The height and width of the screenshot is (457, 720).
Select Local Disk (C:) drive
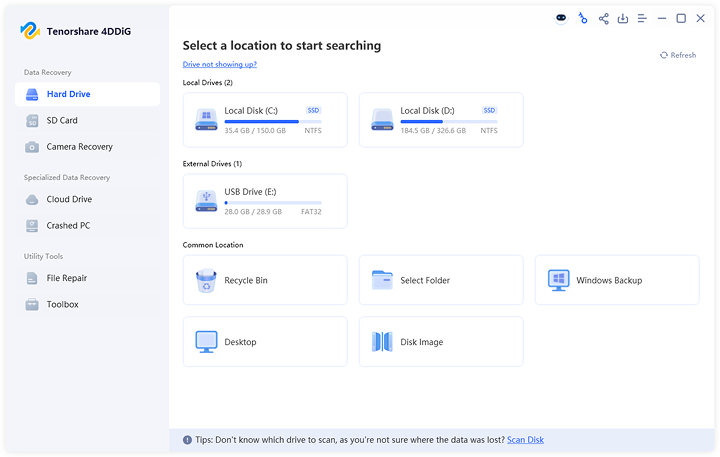point(265,120)
